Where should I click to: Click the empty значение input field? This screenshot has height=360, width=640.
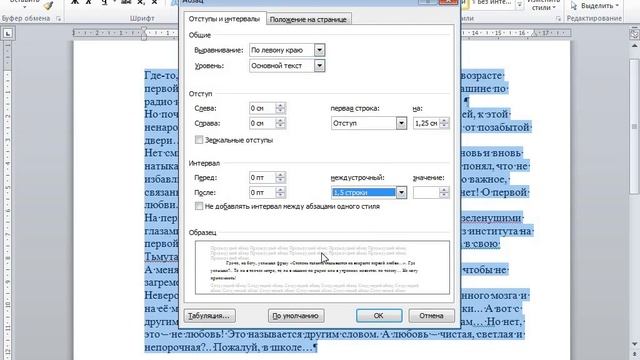coord(426,193)
